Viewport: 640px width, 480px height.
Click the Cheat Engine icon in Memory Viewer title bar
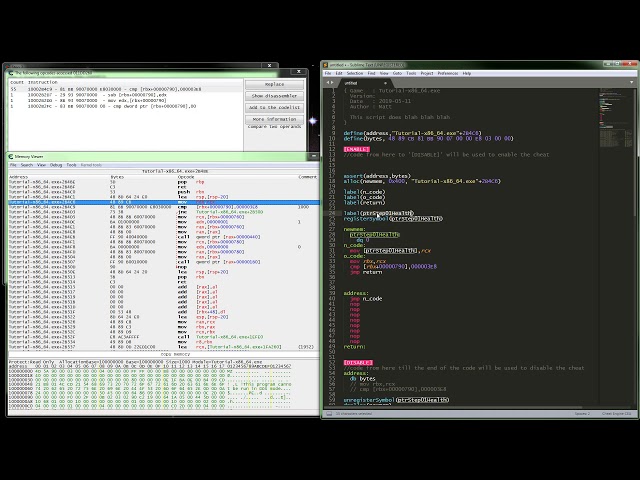tap(9, 157)
